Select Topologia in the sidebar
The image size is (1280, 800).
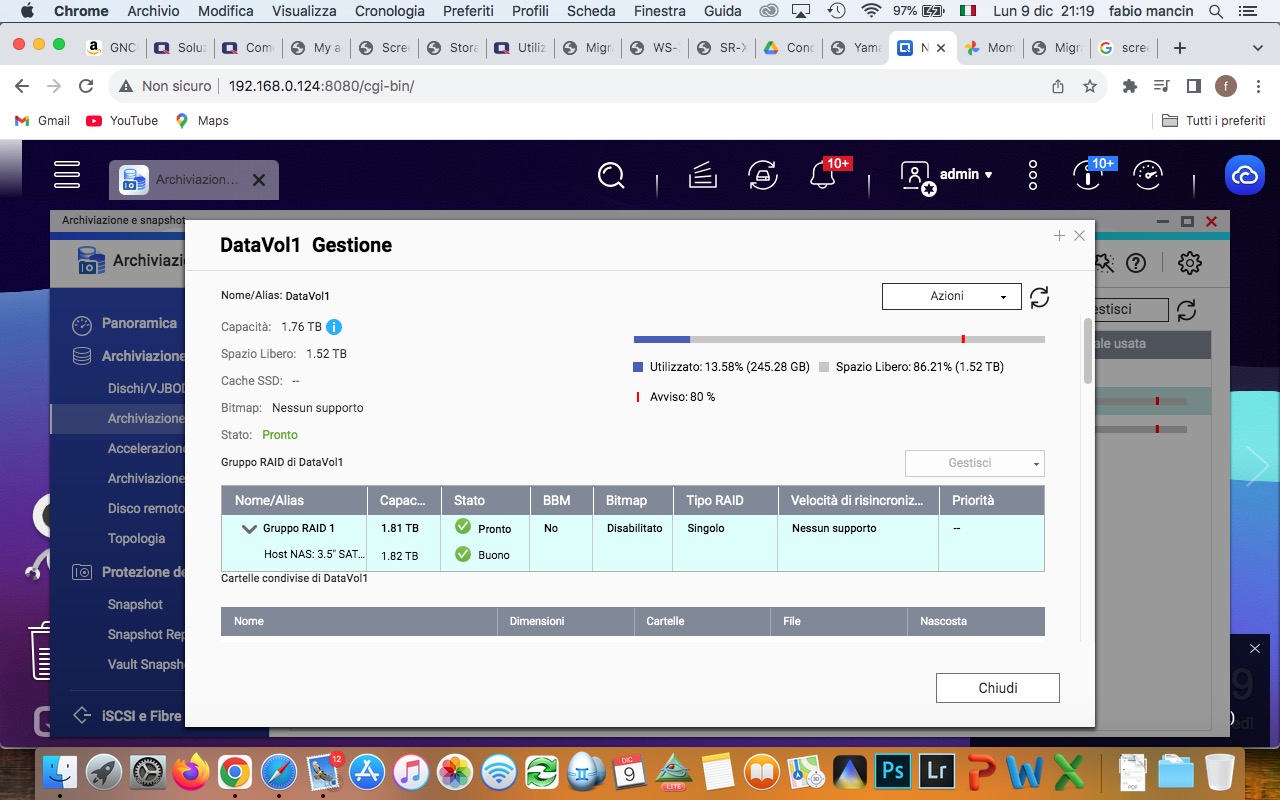coord(136,538)
